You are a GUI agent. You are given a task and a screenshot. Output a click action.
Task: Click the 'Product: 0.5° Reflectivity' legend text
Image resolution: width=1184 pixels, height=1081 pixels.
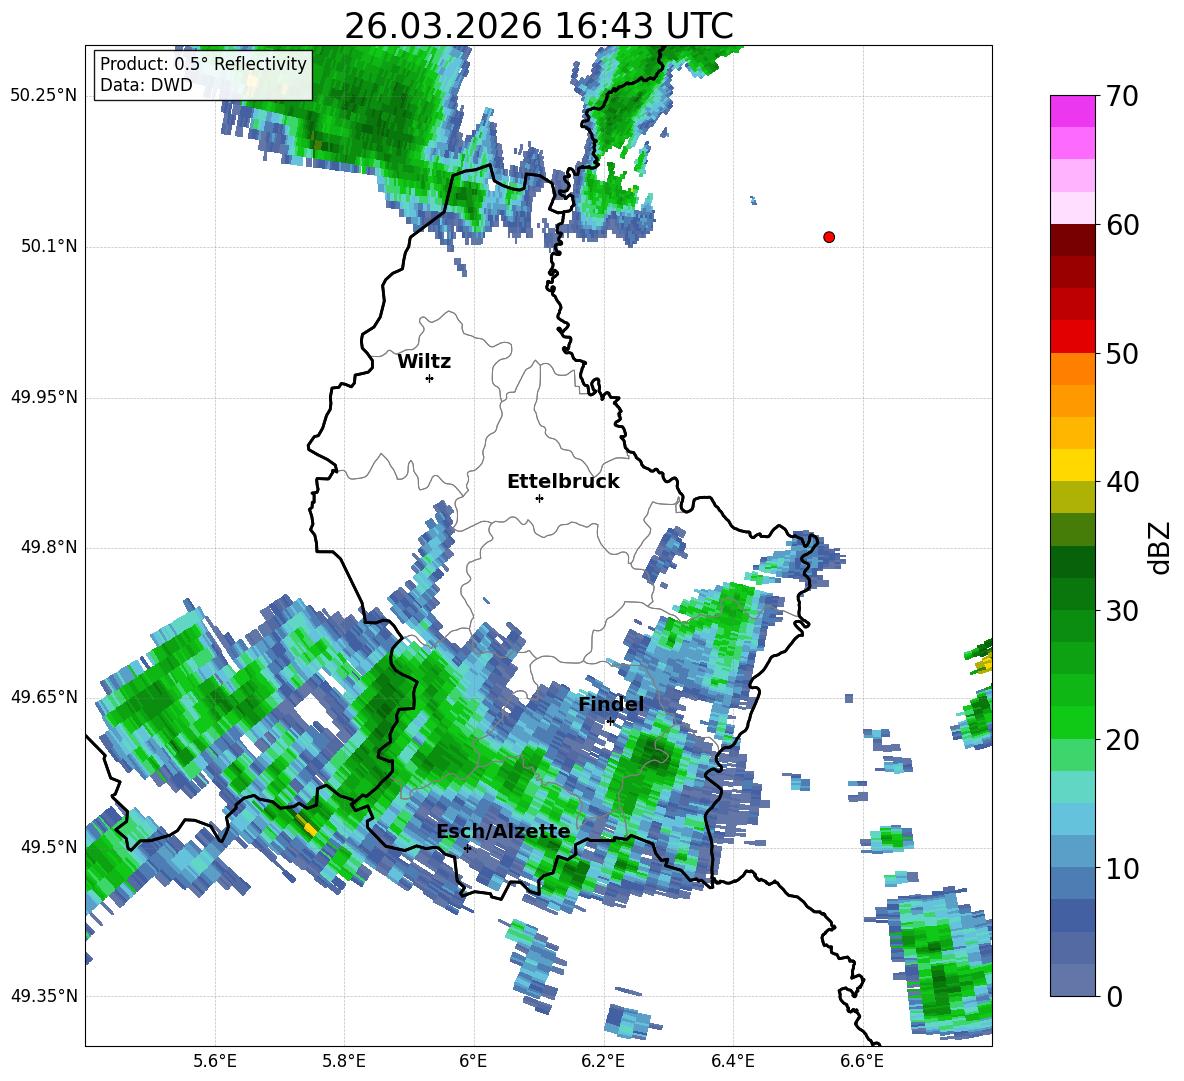click(203, 64)
